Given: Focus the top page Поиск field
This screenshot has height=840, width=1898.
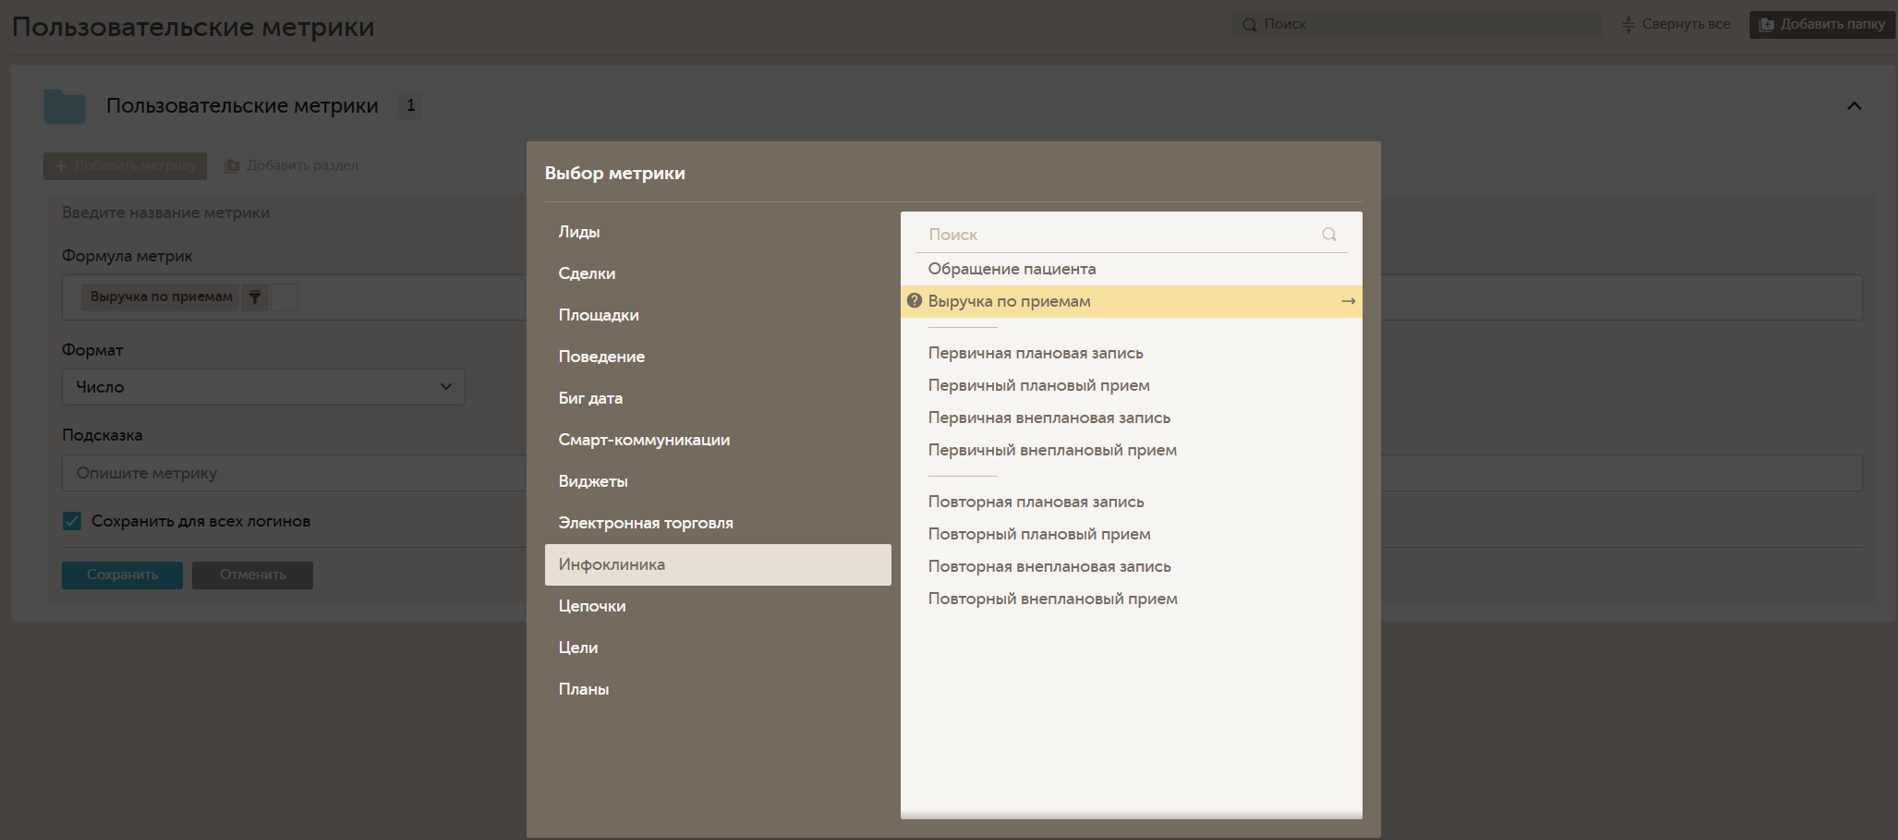Looking at the screenshot, I should tap(1416, 24).
